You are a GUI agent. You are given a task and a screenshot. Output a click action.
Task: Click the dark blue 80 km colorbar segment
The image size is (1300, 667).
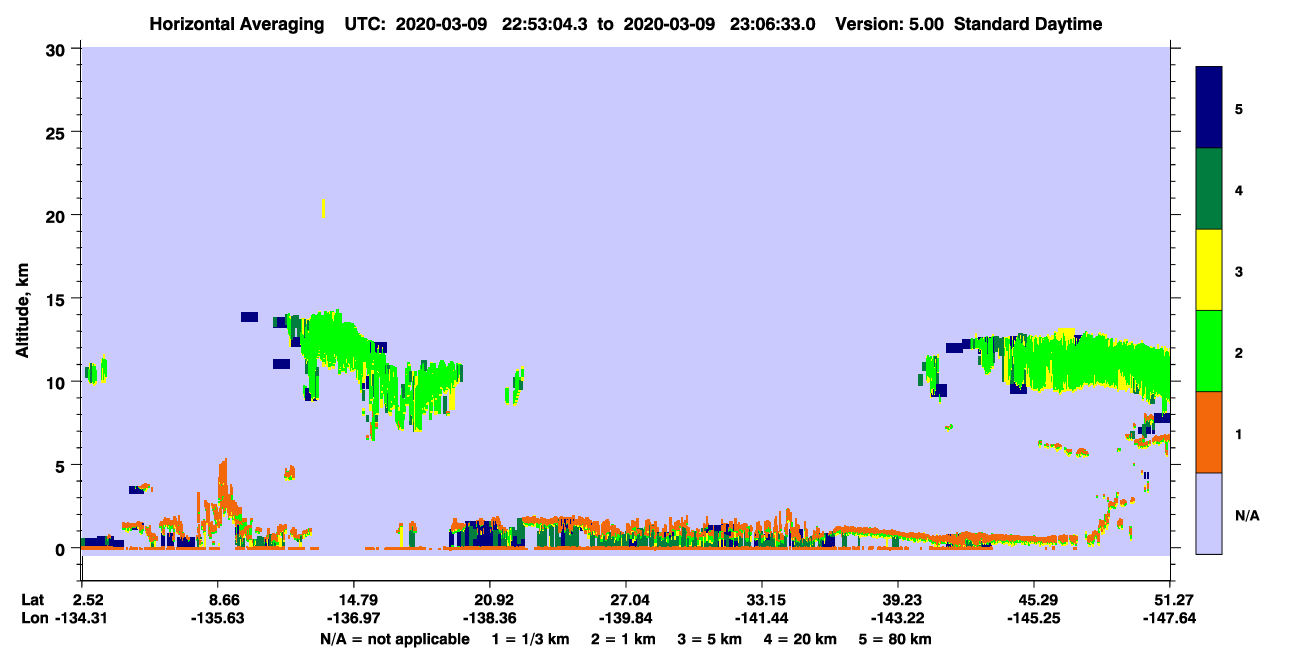pyautogui.click(x=1209, y=108)
